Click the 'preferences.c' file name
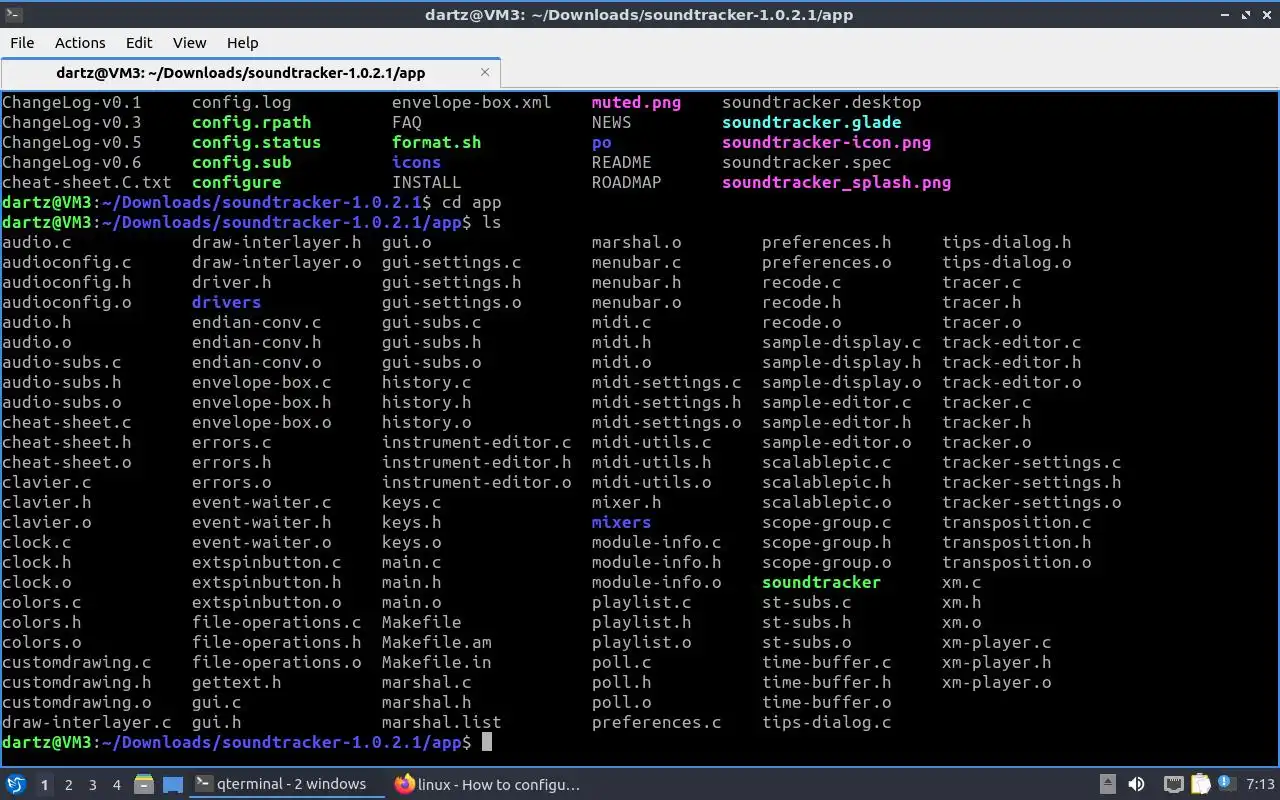The height and width of the screenshot is (800, 1280). tap(657, 722)
